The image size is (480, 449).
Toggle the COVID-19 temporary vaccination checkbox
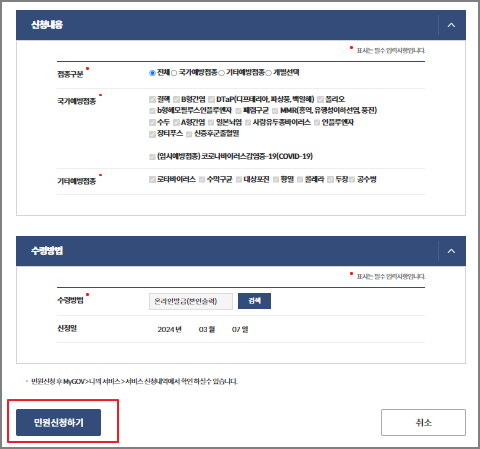(x=152, y=157)
